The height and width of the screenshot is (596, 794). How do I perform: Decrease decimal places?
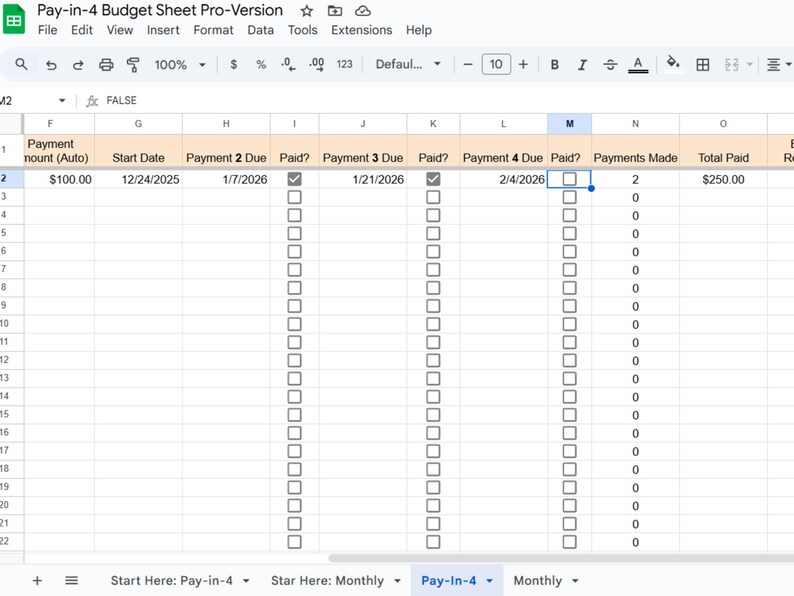288,64
